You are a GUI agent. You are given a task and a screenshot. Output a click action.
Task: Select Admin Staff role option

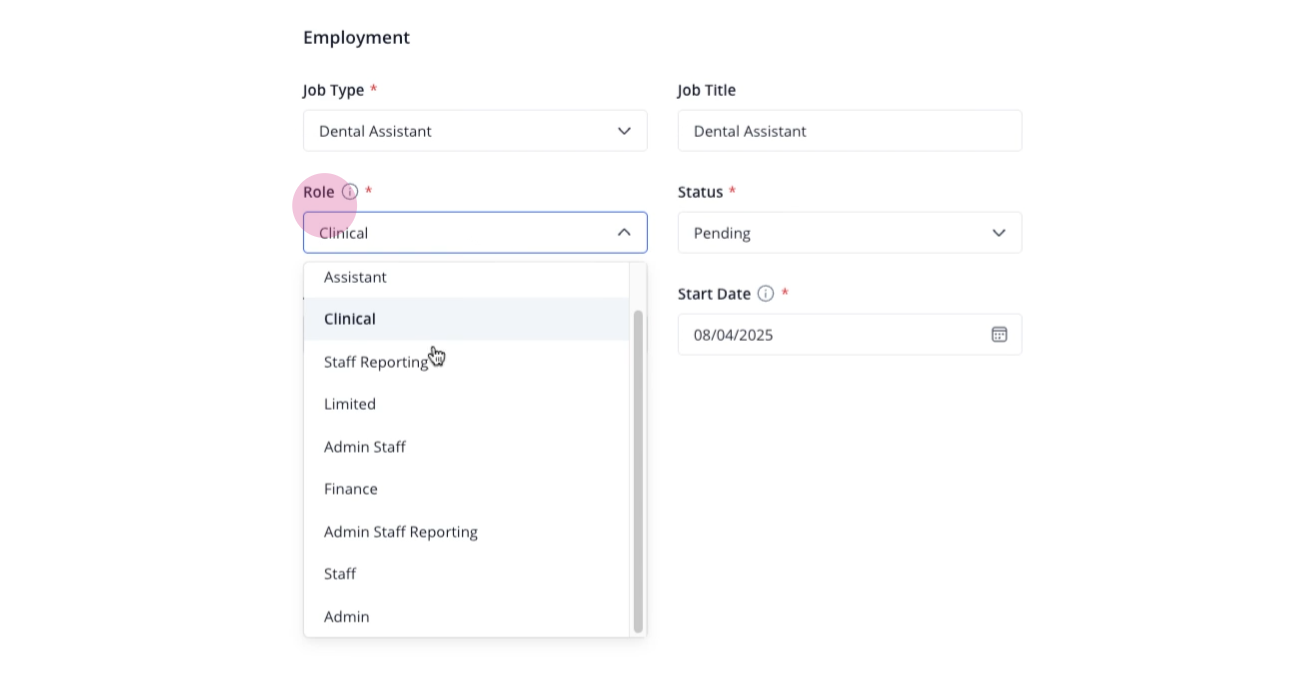466,447
